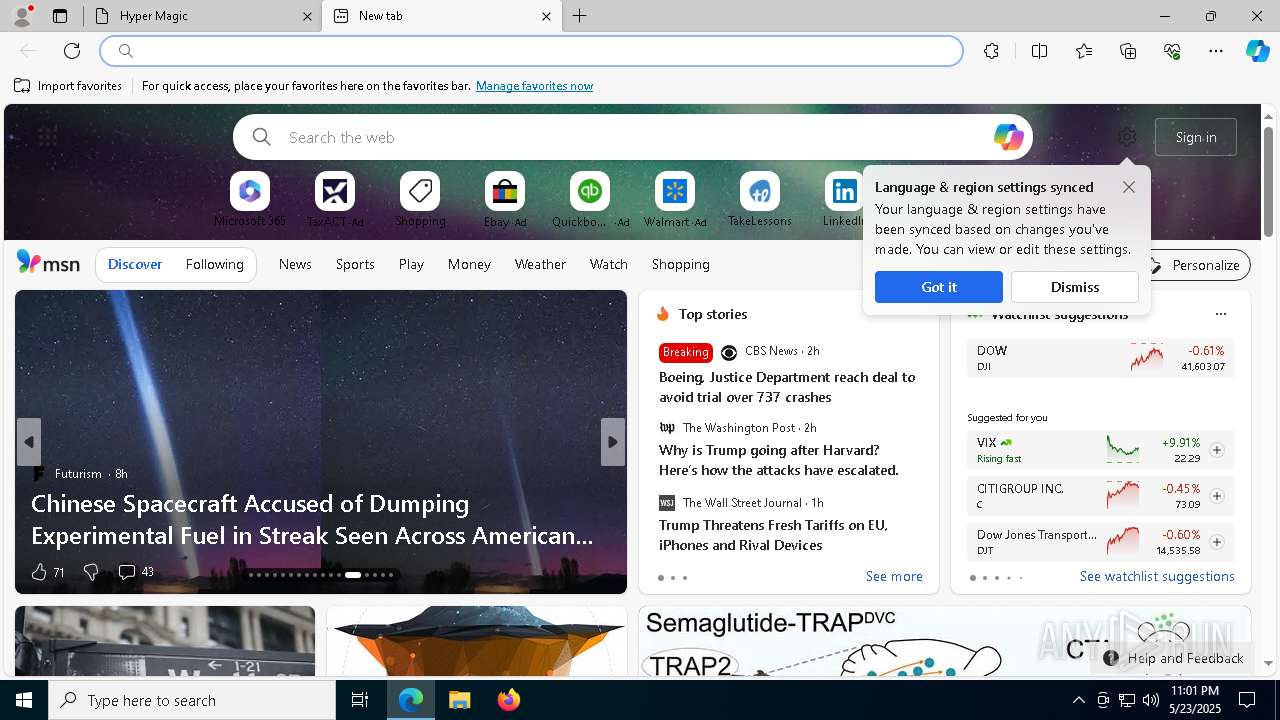Show next carousel story arrow
The height and width of the screenshot is (720, 1280).
point(613,442)
